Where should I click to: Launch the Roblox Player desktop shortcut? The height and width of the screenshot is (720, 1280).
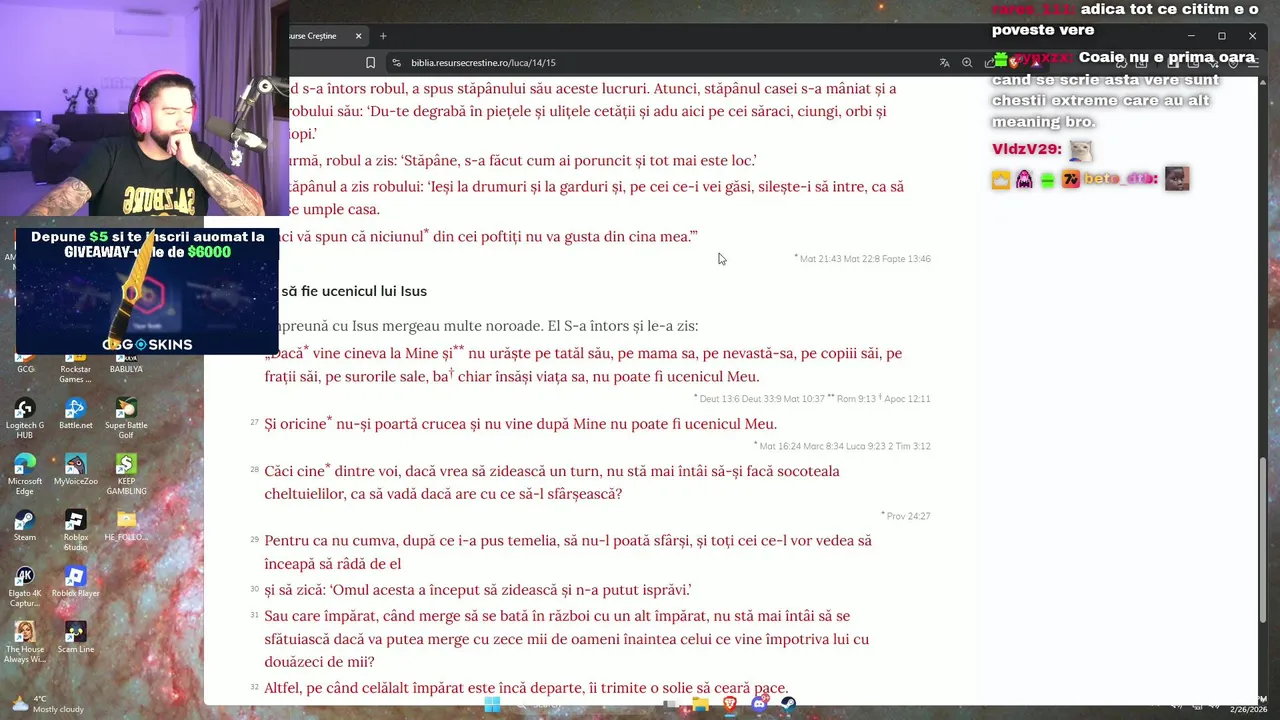(75, 582)
